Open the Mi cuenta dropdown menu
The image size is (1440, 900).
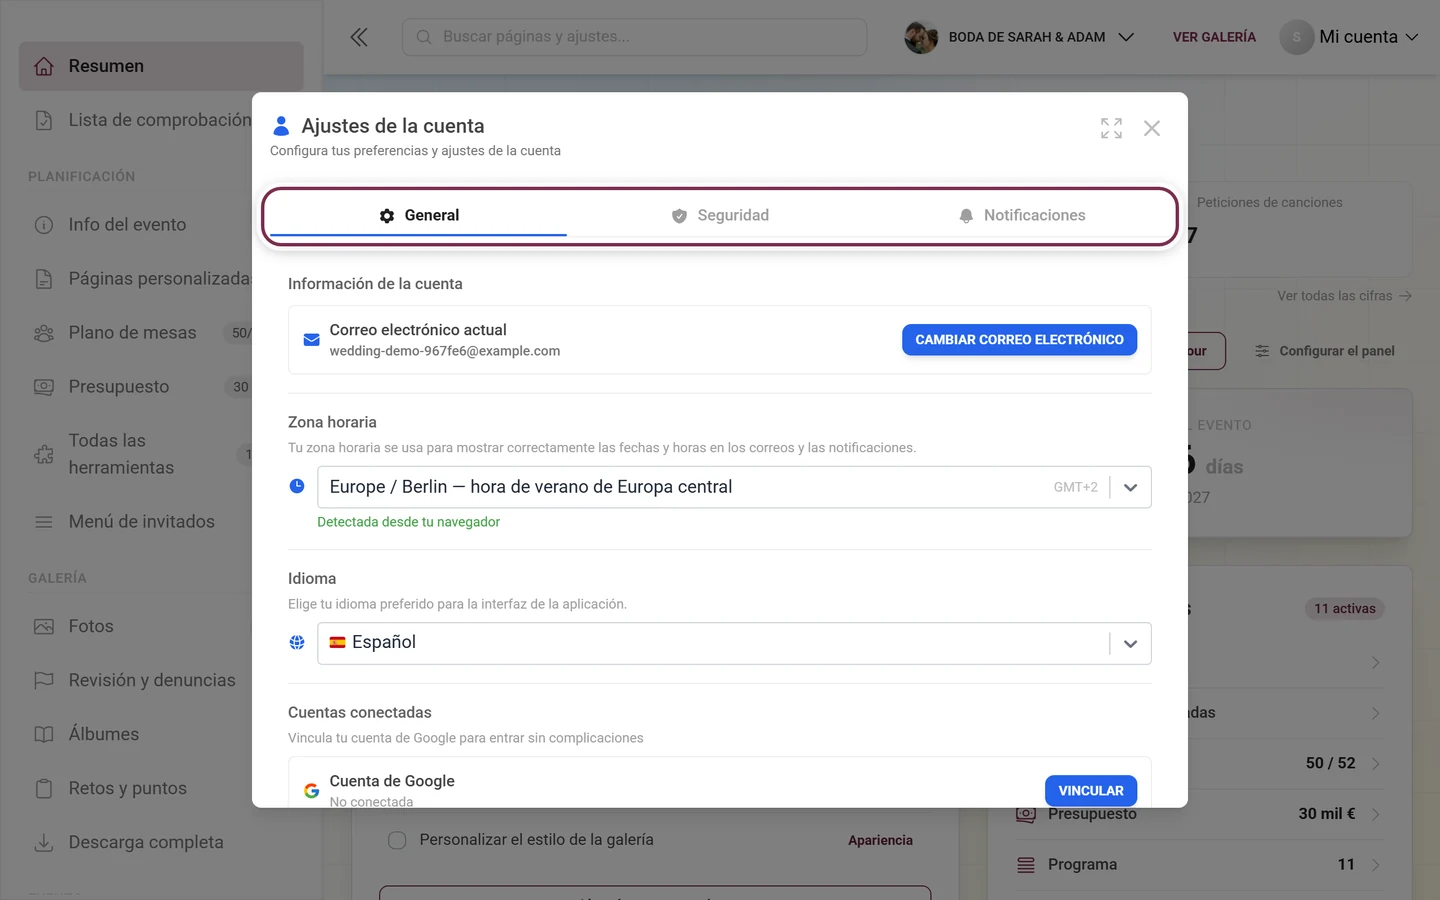(x=1350, y=37)
